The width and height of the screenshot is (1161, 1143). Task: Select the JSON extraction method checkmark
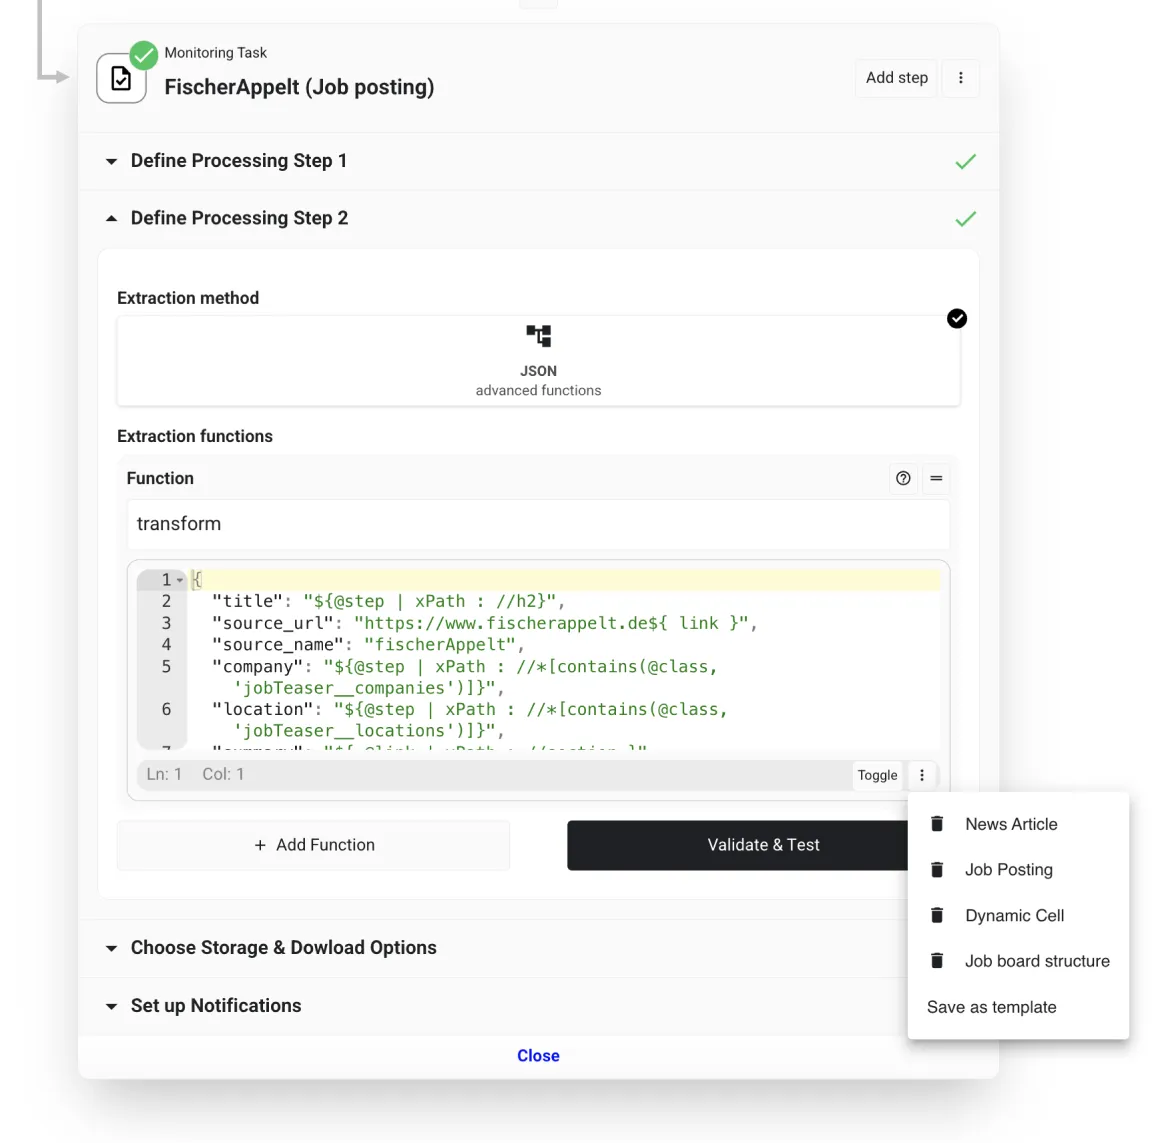point(957,318)
